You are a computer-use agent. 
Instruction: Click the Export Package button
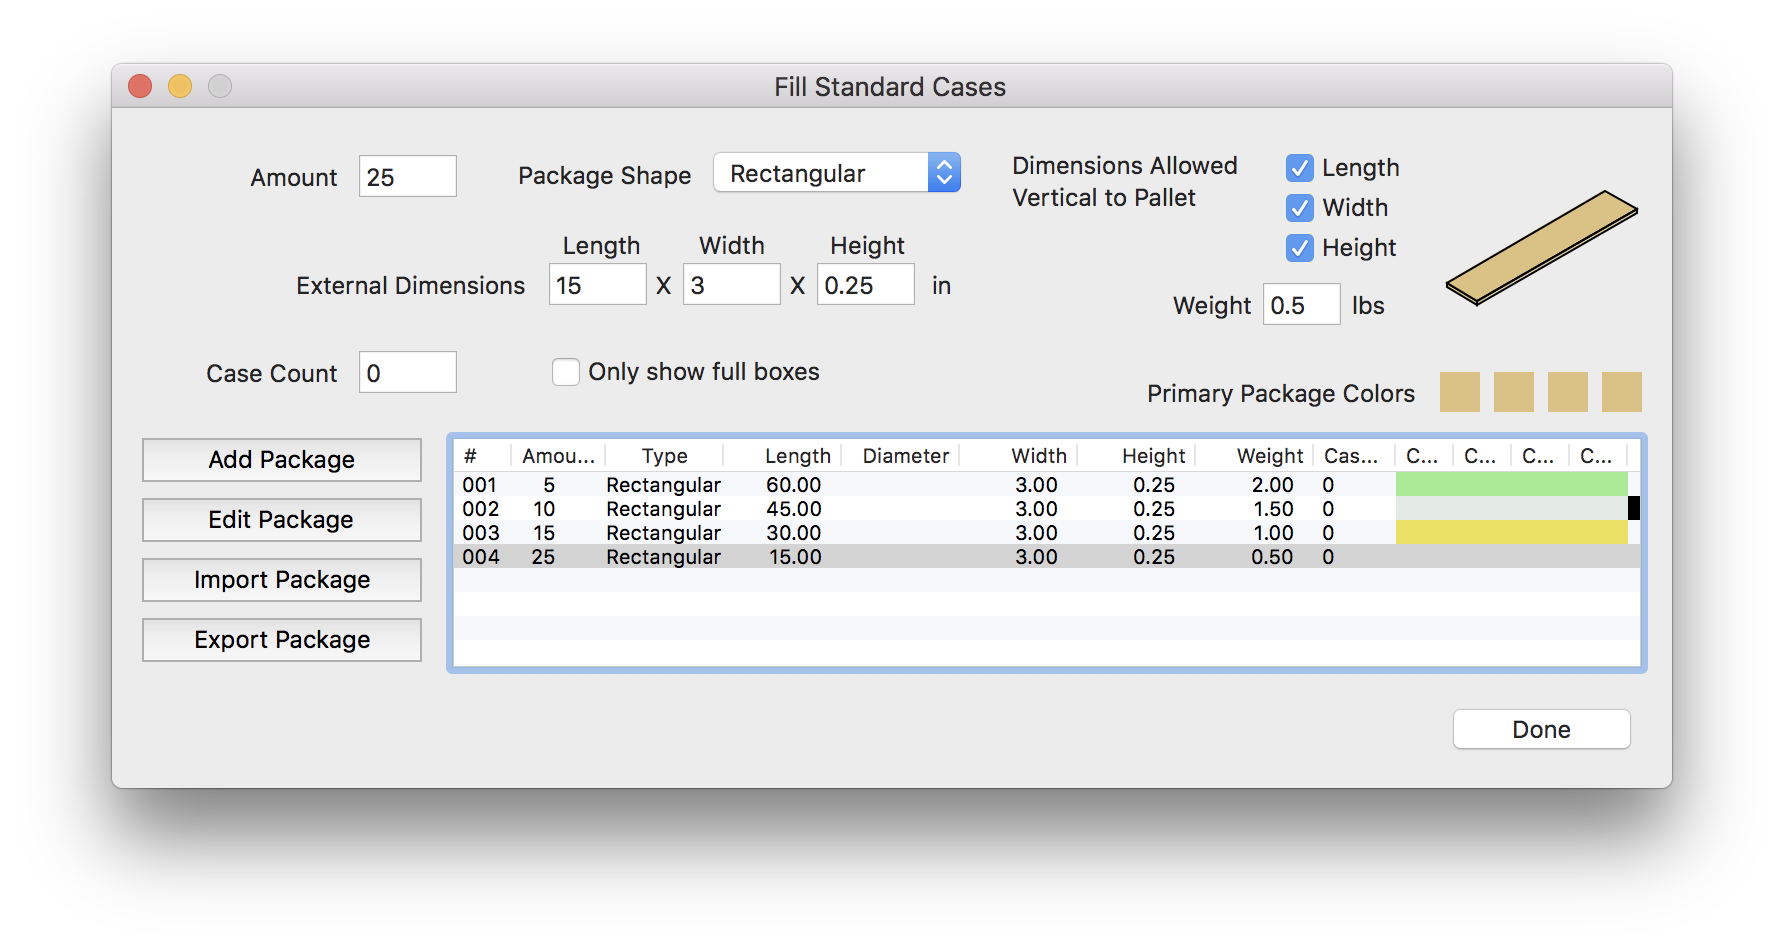tap(282, 640)
